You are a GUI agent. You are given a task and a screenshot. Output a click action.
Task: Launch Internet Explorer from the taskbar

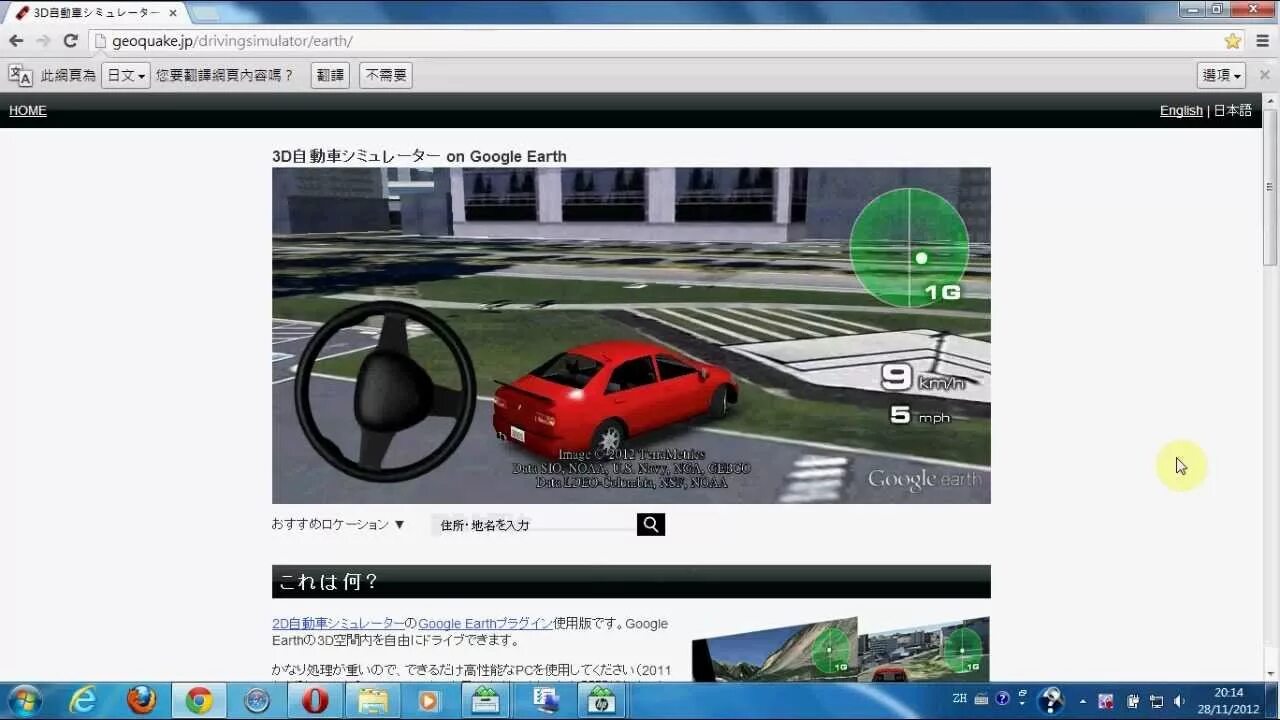click(x=83, y=701)
